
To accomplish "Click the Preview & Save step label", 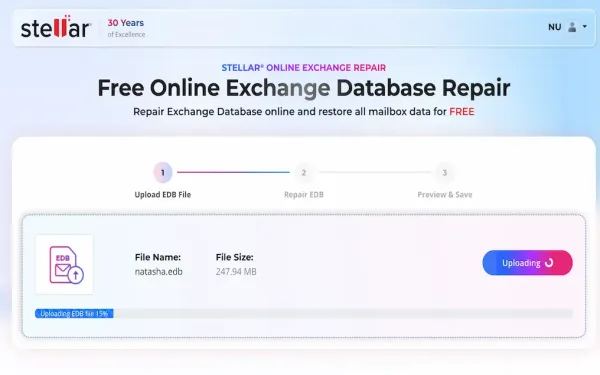I will click(x=445, y=194).
